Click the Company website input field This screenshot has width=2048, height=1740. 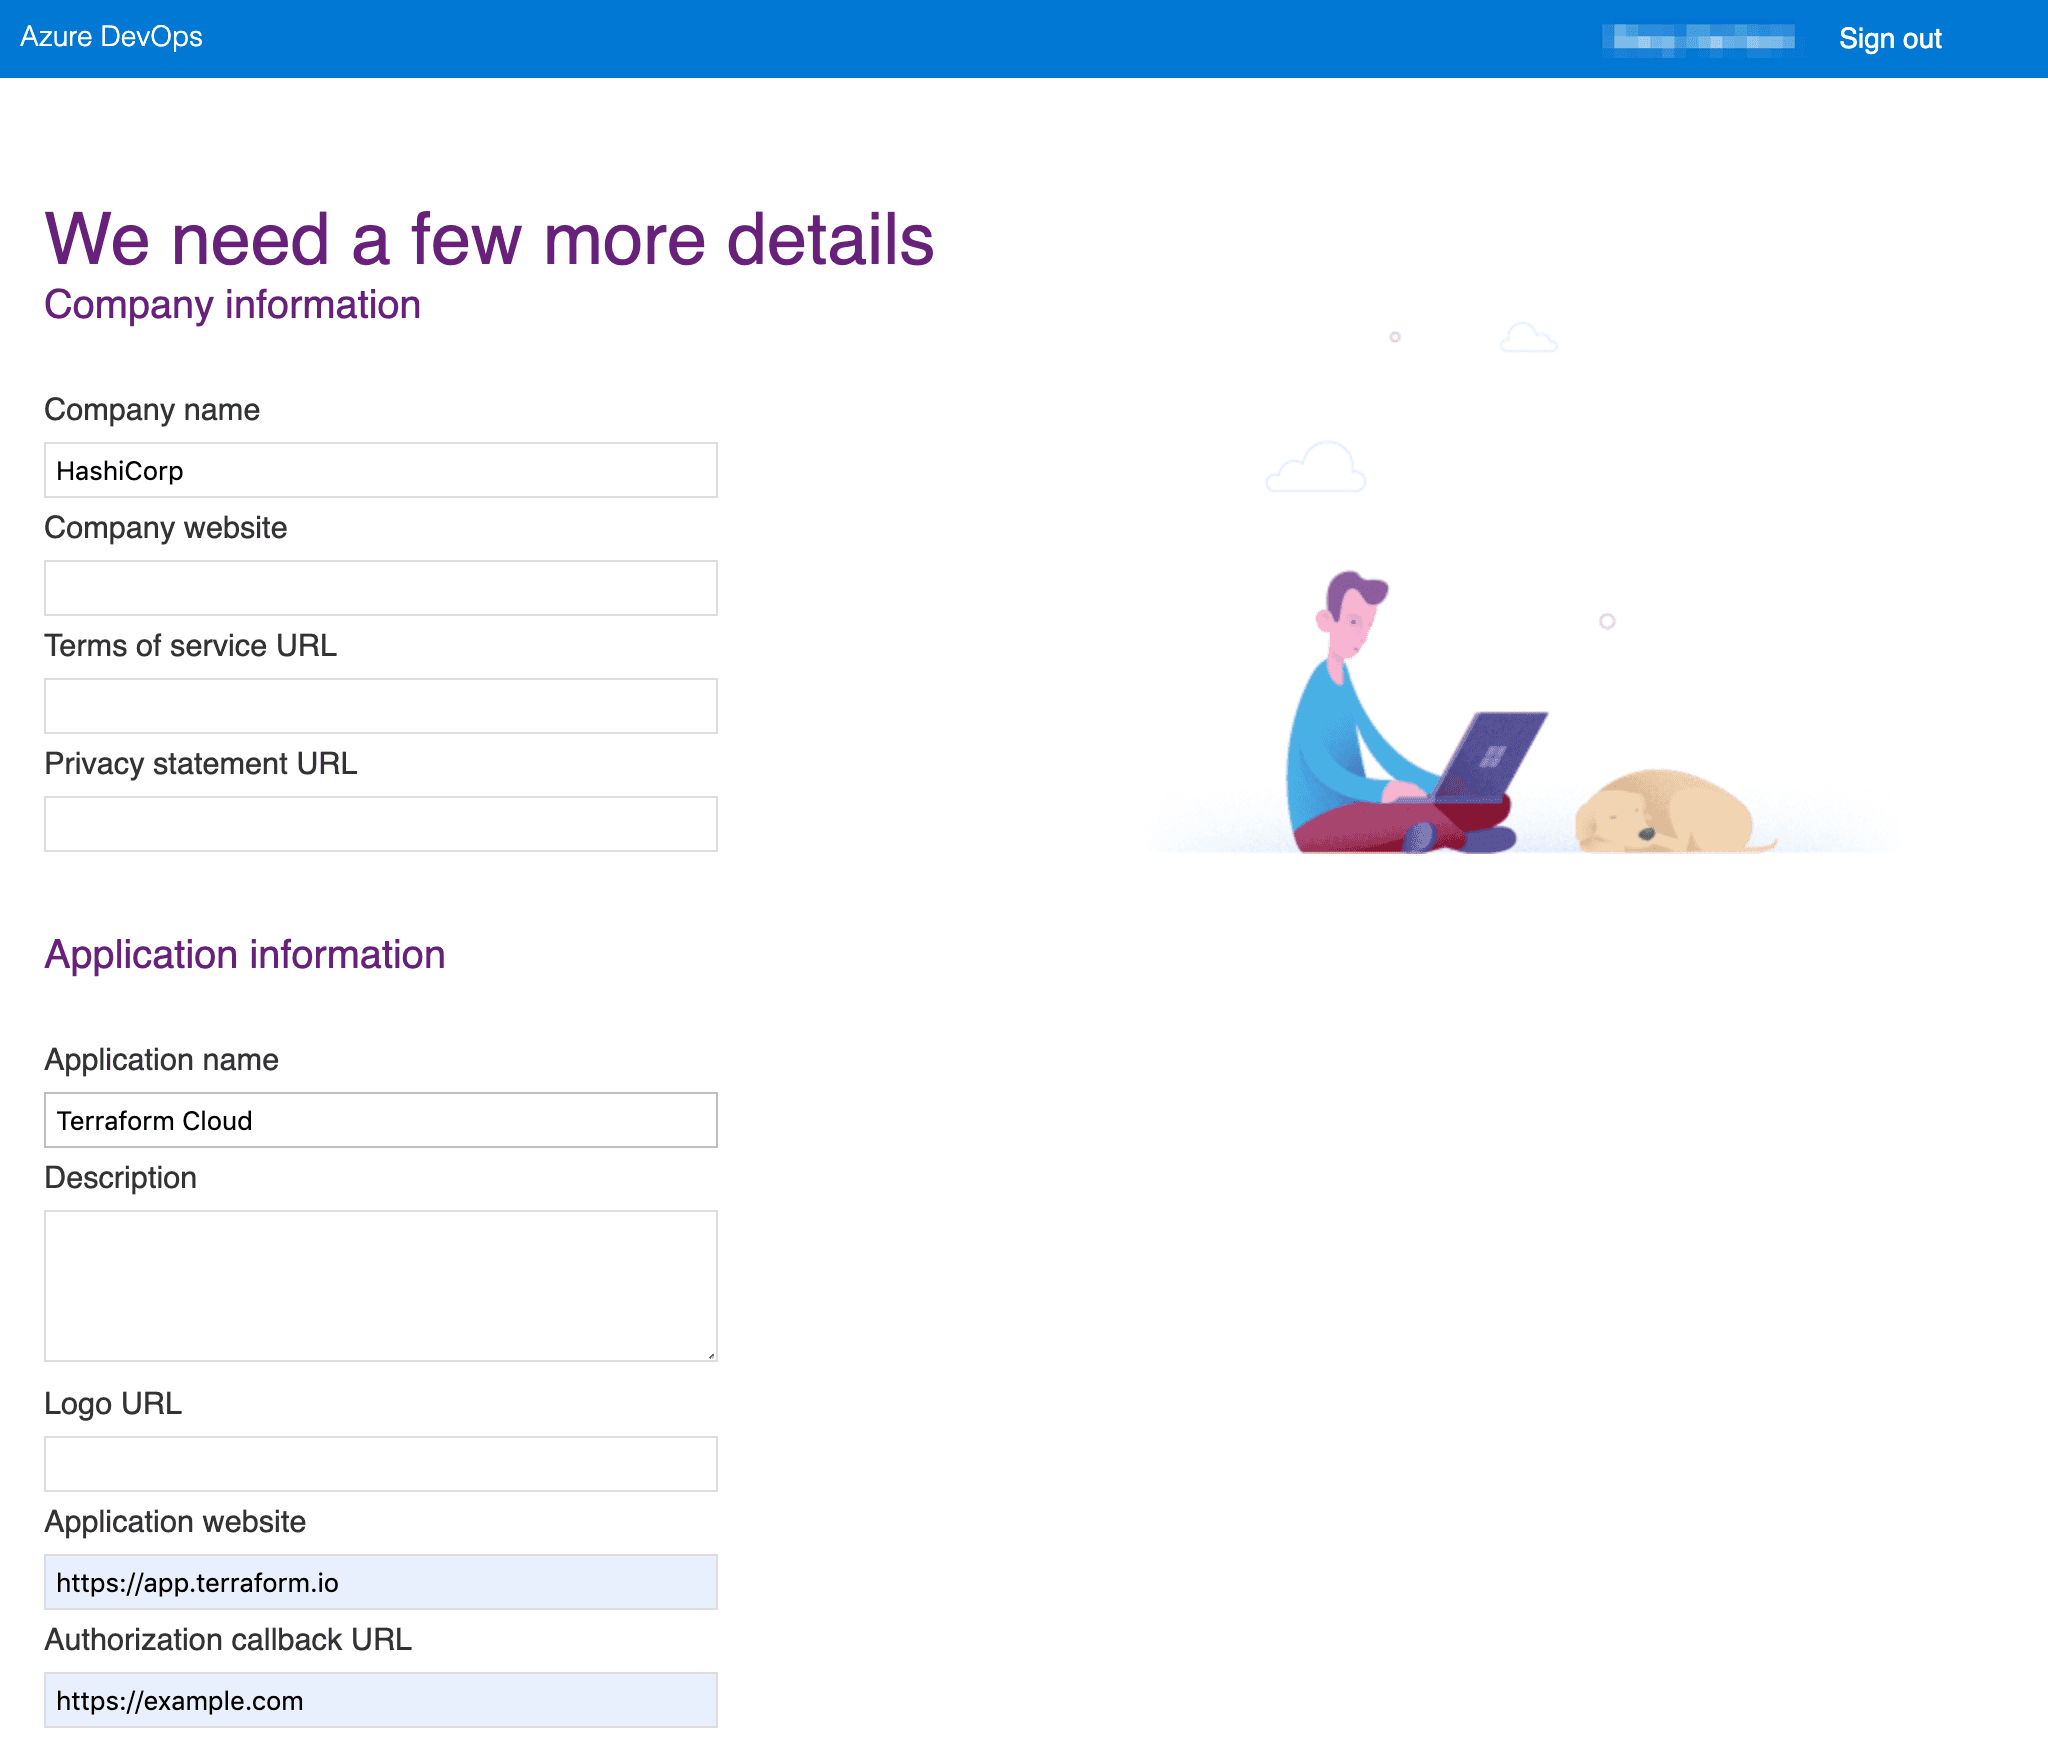(x=380, y=587)
